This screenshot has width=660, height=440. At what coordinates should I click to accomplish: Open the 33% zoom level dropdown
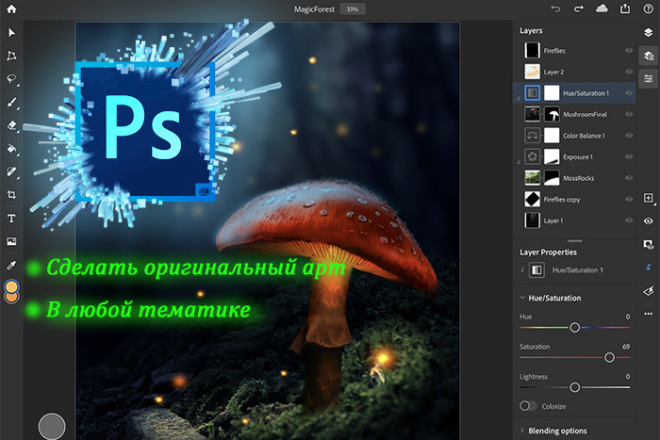(353, 9)
